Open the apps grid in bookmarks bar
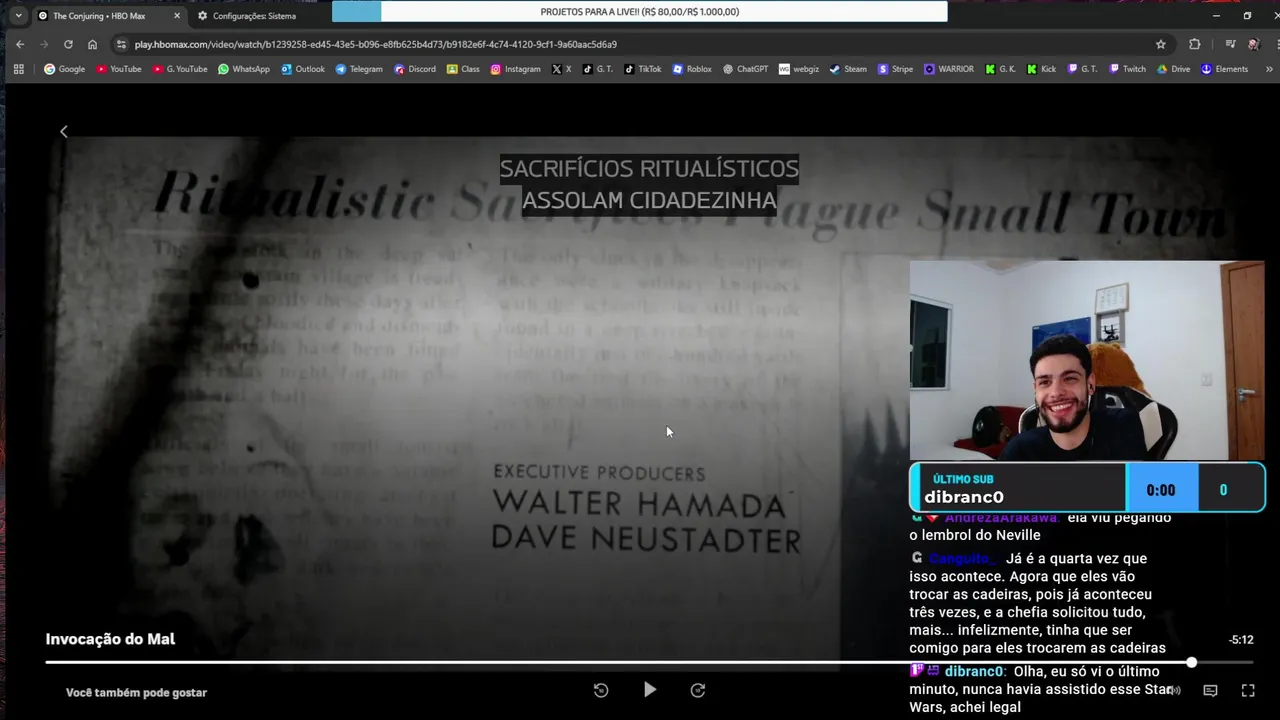 click(x=18, y=69)
